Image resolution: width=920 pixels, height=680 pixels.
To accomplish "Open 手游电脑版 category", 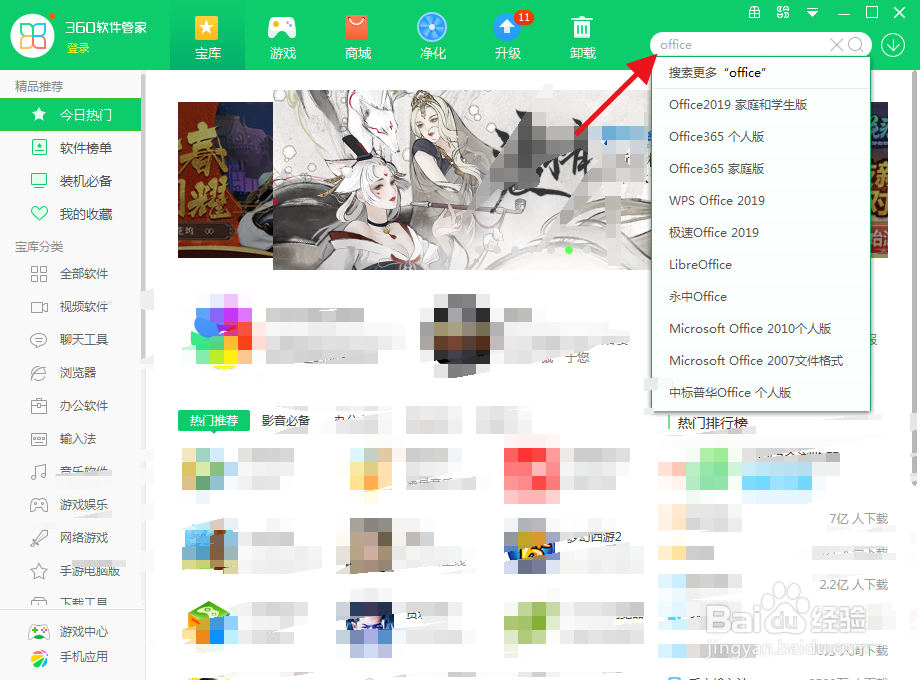I will tap(70, 571).
